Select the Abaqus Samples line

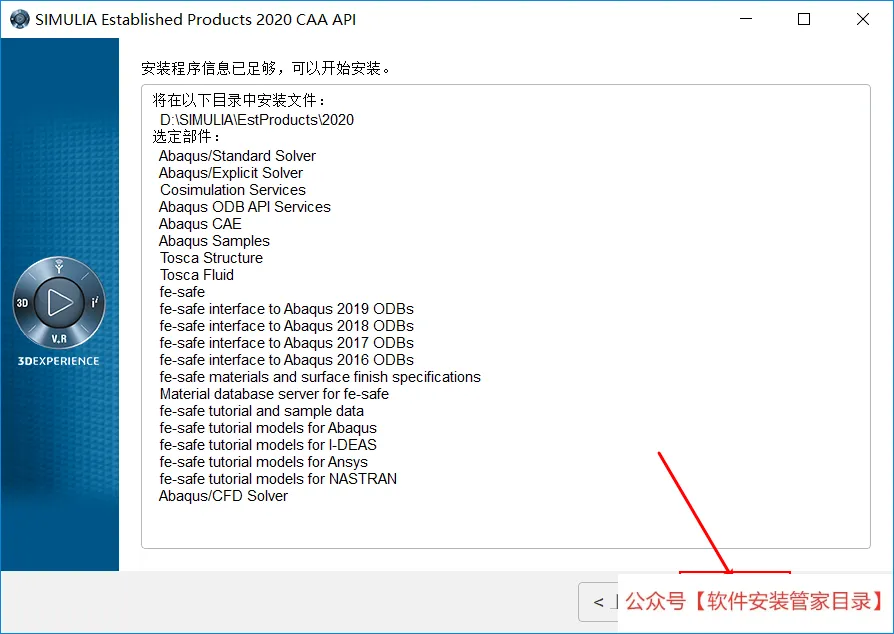(x=214, y=241)
